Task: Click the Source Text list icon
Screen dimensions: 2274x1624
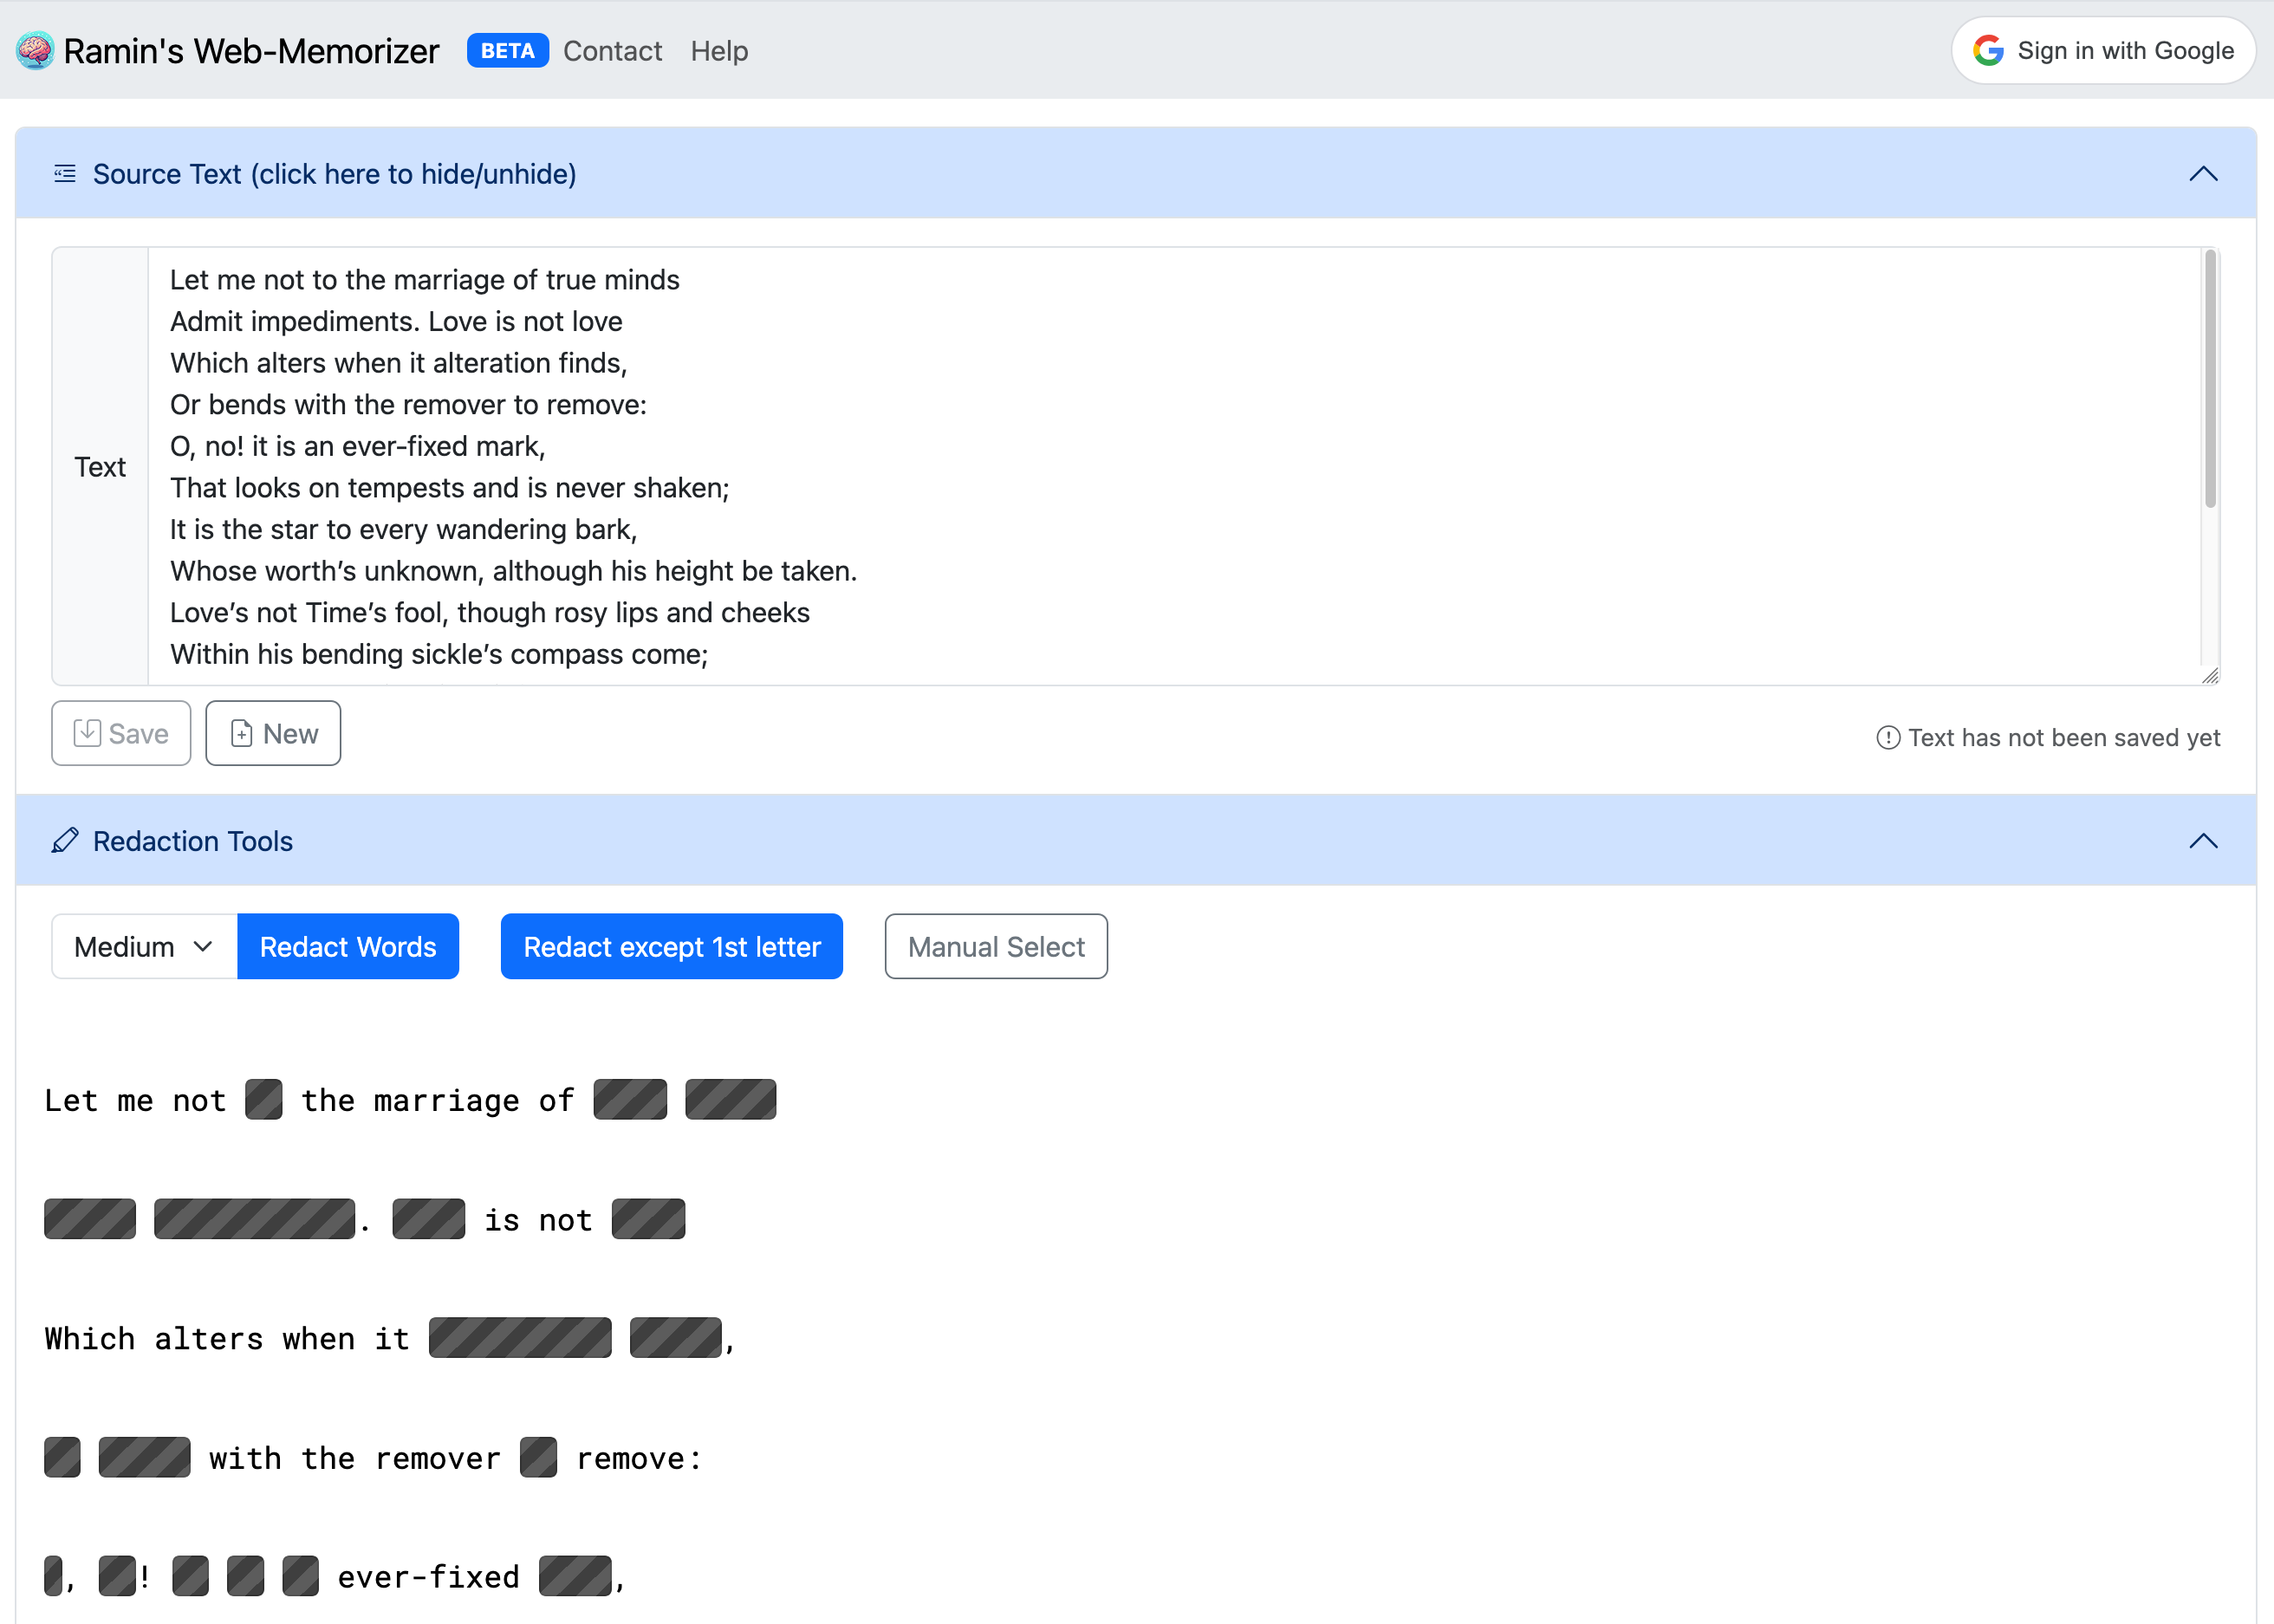Action: pos(65,174)
